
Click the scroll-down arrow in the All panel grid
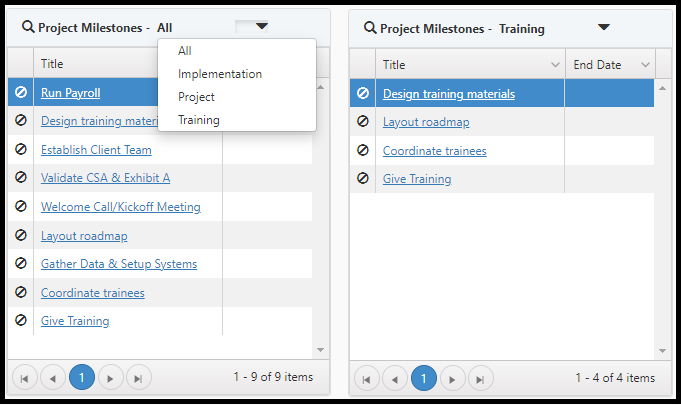(x=321, y=350)
